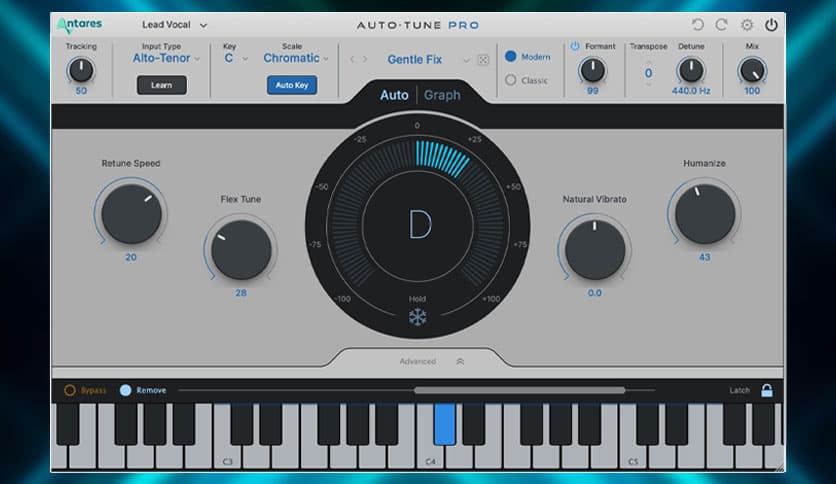
Task: Click the detected note D display
Action: click(419, 224)
